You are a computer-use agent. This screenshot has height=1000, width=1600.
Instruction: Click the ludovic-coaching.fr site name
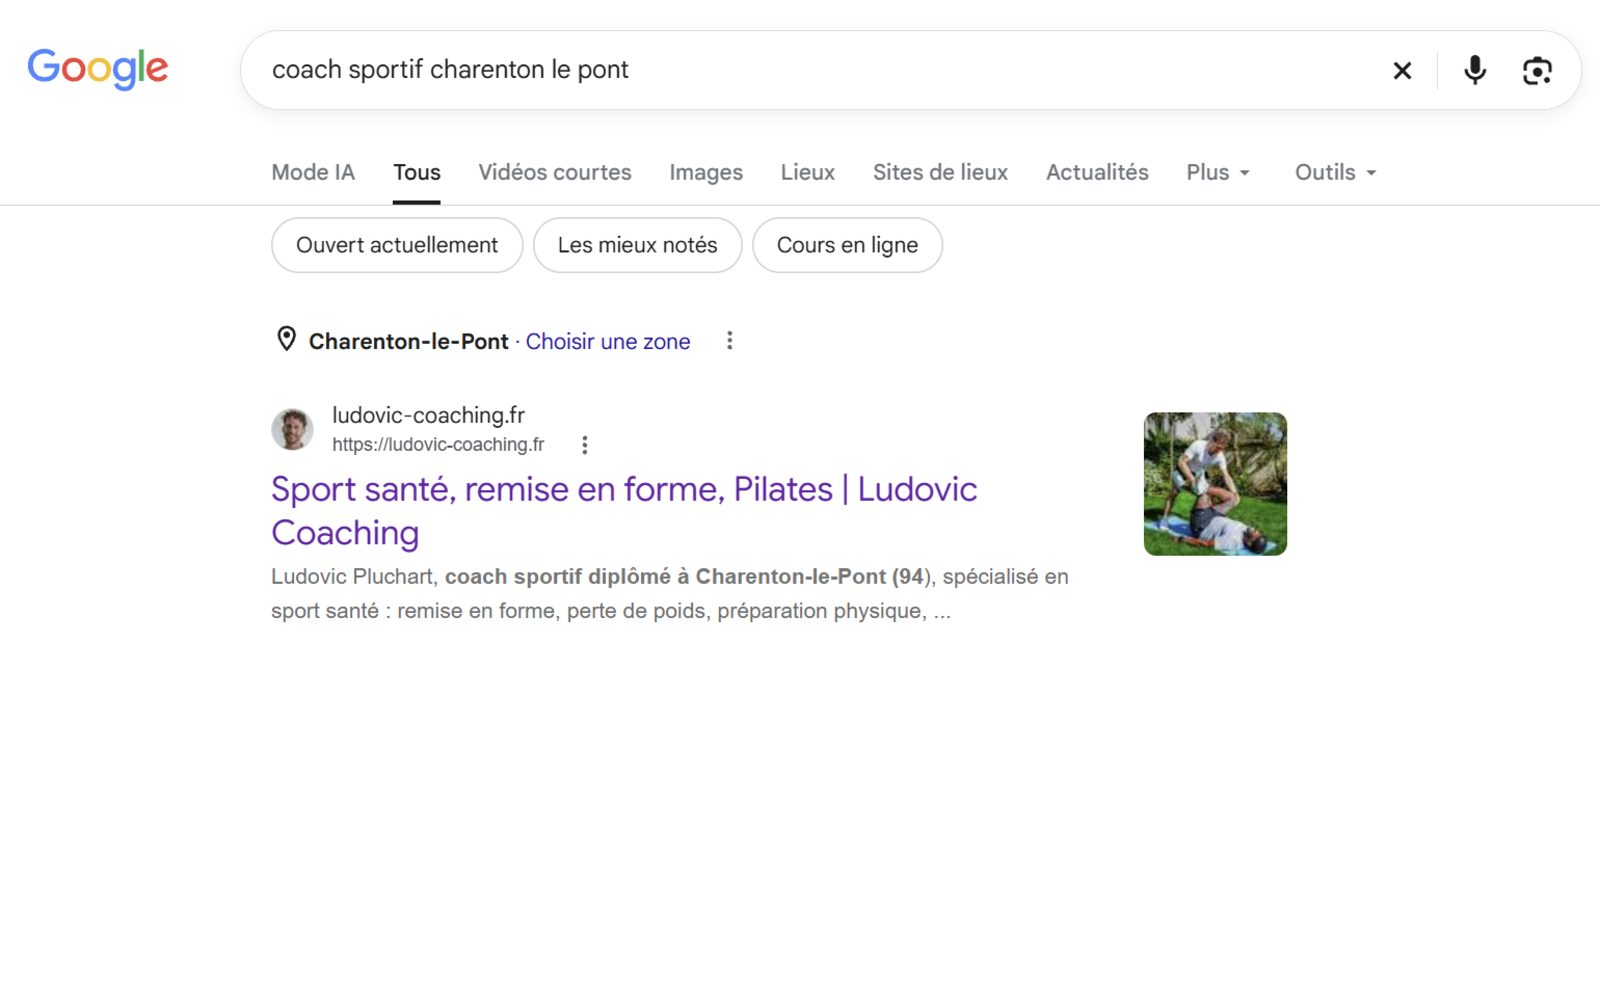click(x=428, y=415)
